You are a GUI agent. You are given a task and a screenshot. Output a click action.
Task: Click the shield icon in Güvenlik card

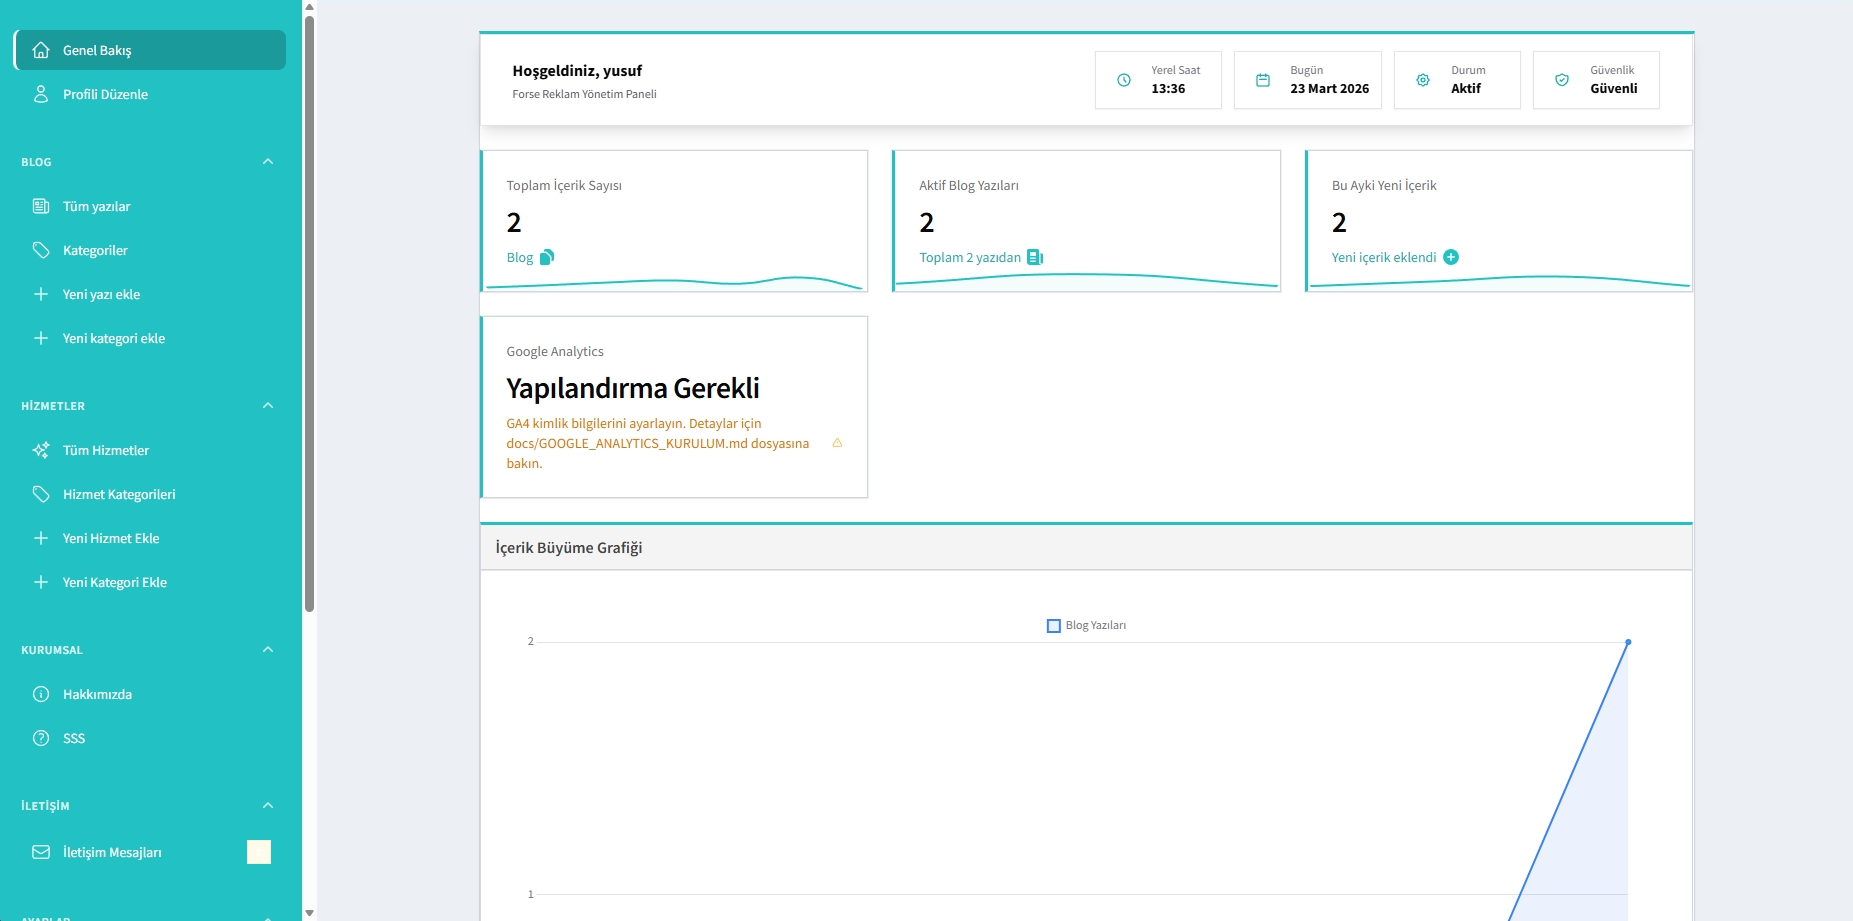click(x=1562, y=80)
